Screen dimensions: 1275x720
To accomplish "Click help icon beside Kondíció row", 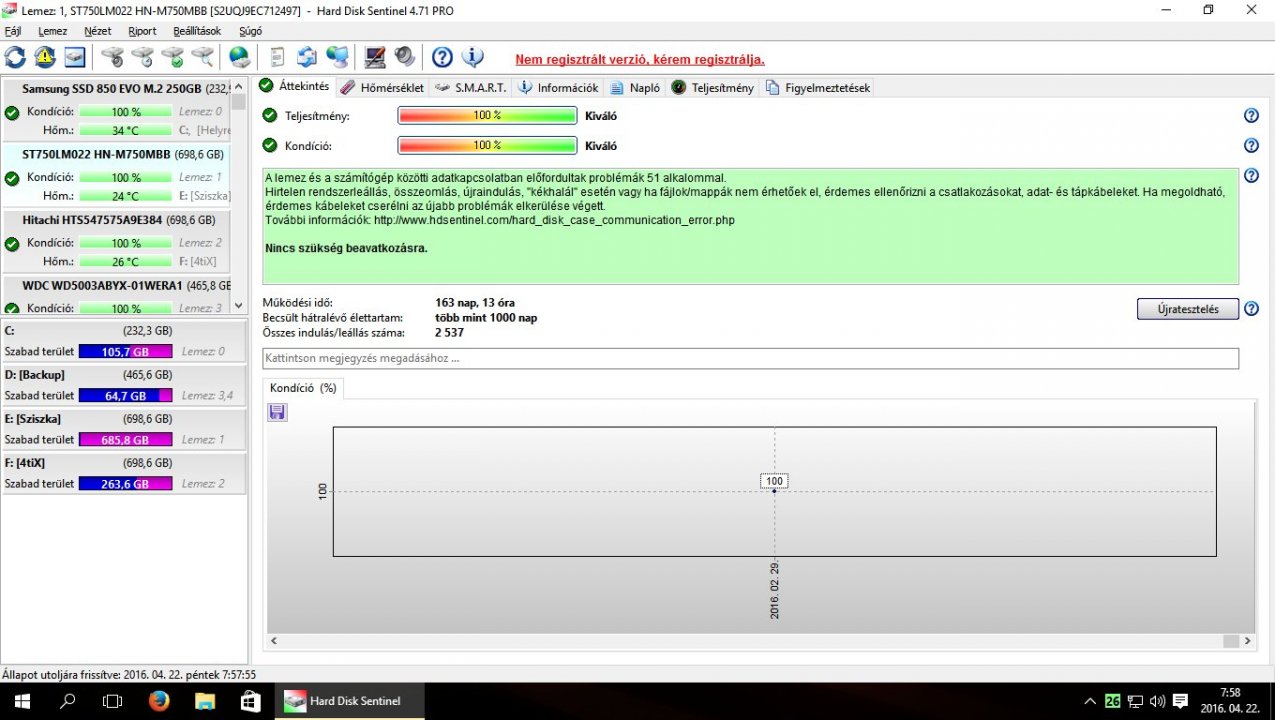I will [x=1251, y=146].
